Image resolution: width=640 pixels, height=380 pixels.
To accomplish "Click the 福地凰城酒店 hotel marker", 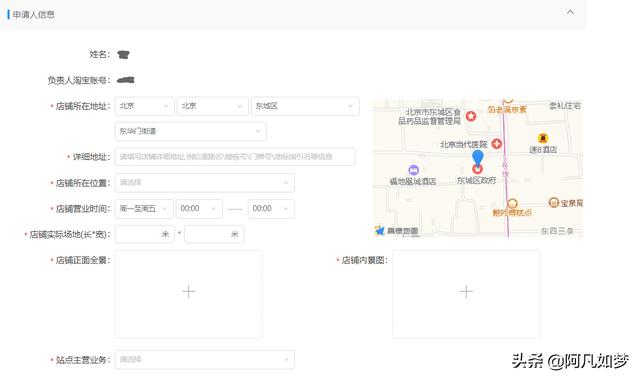I will coord(413,170).
